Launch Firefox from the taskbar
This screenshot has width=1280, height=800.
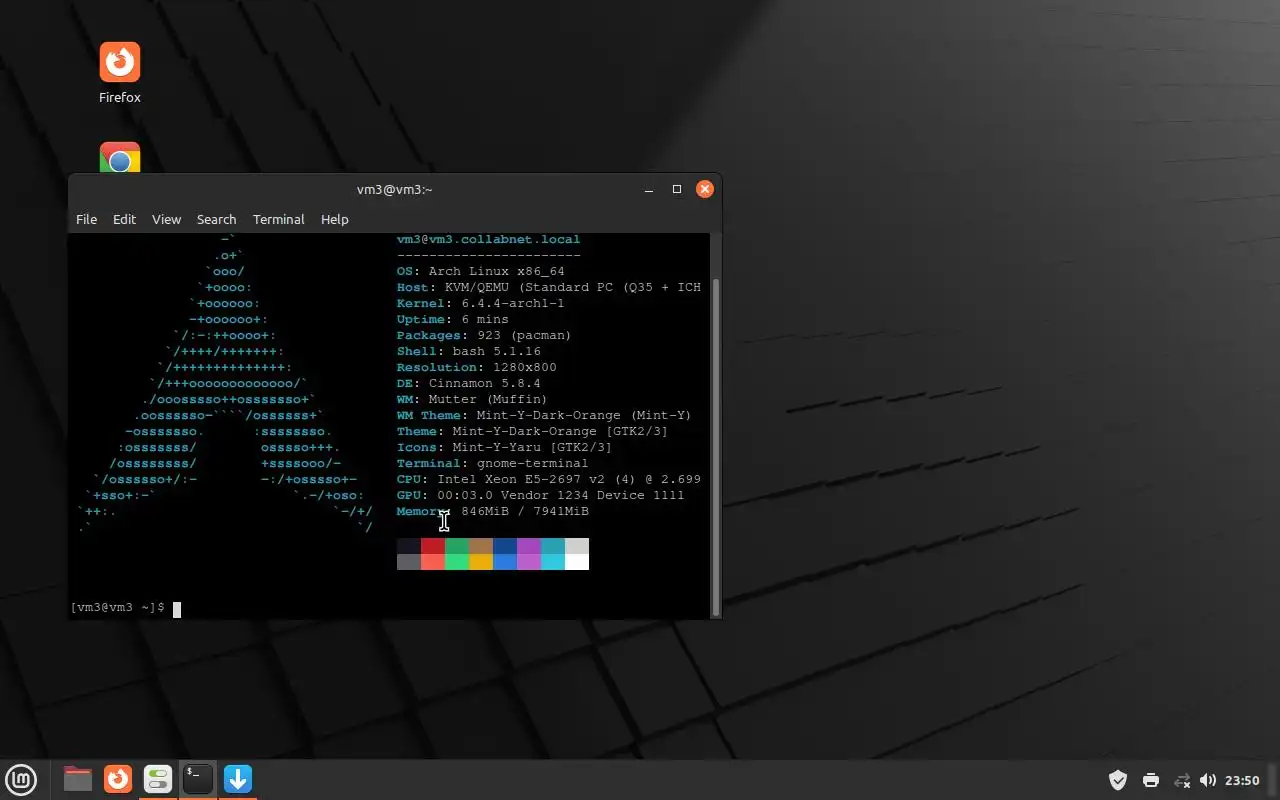[118, 779]
